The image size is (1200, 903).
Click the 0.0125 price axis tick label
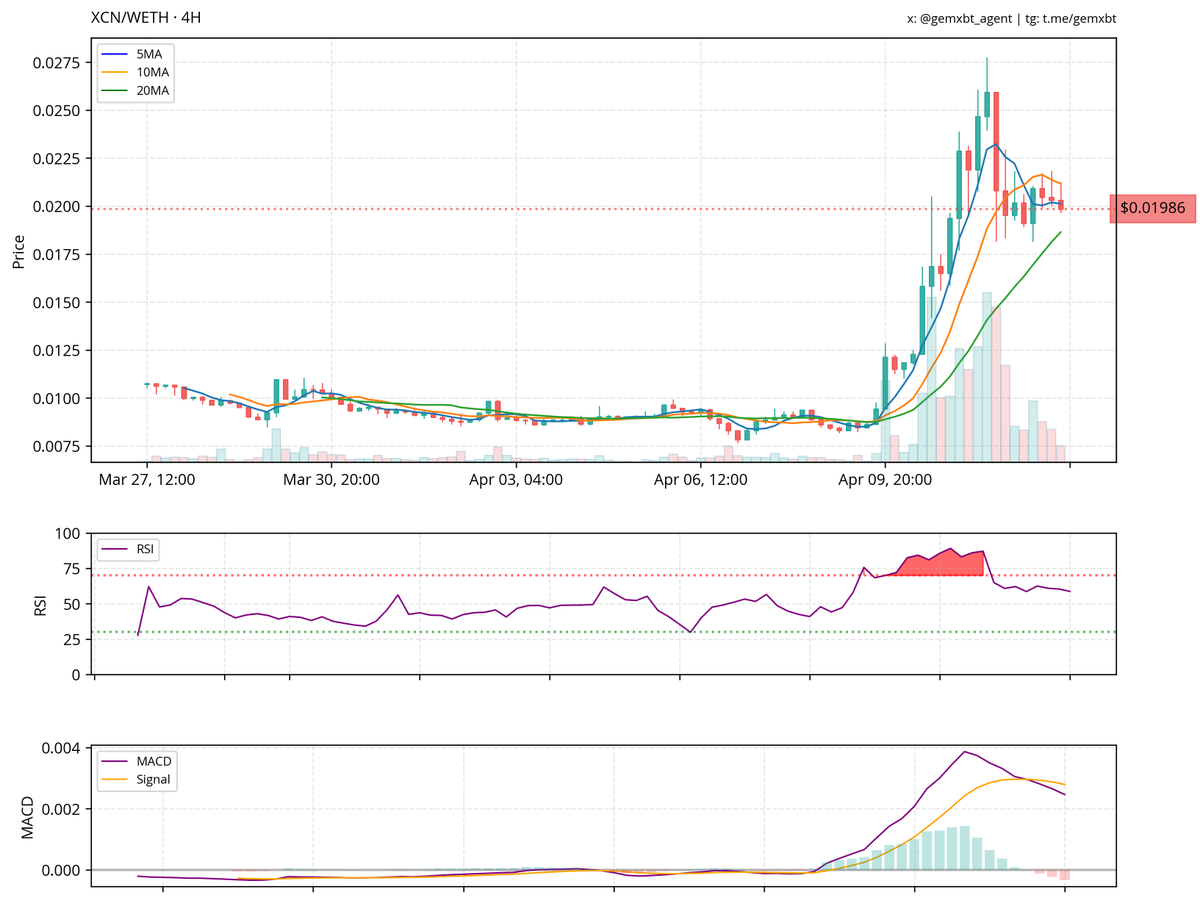58,351
